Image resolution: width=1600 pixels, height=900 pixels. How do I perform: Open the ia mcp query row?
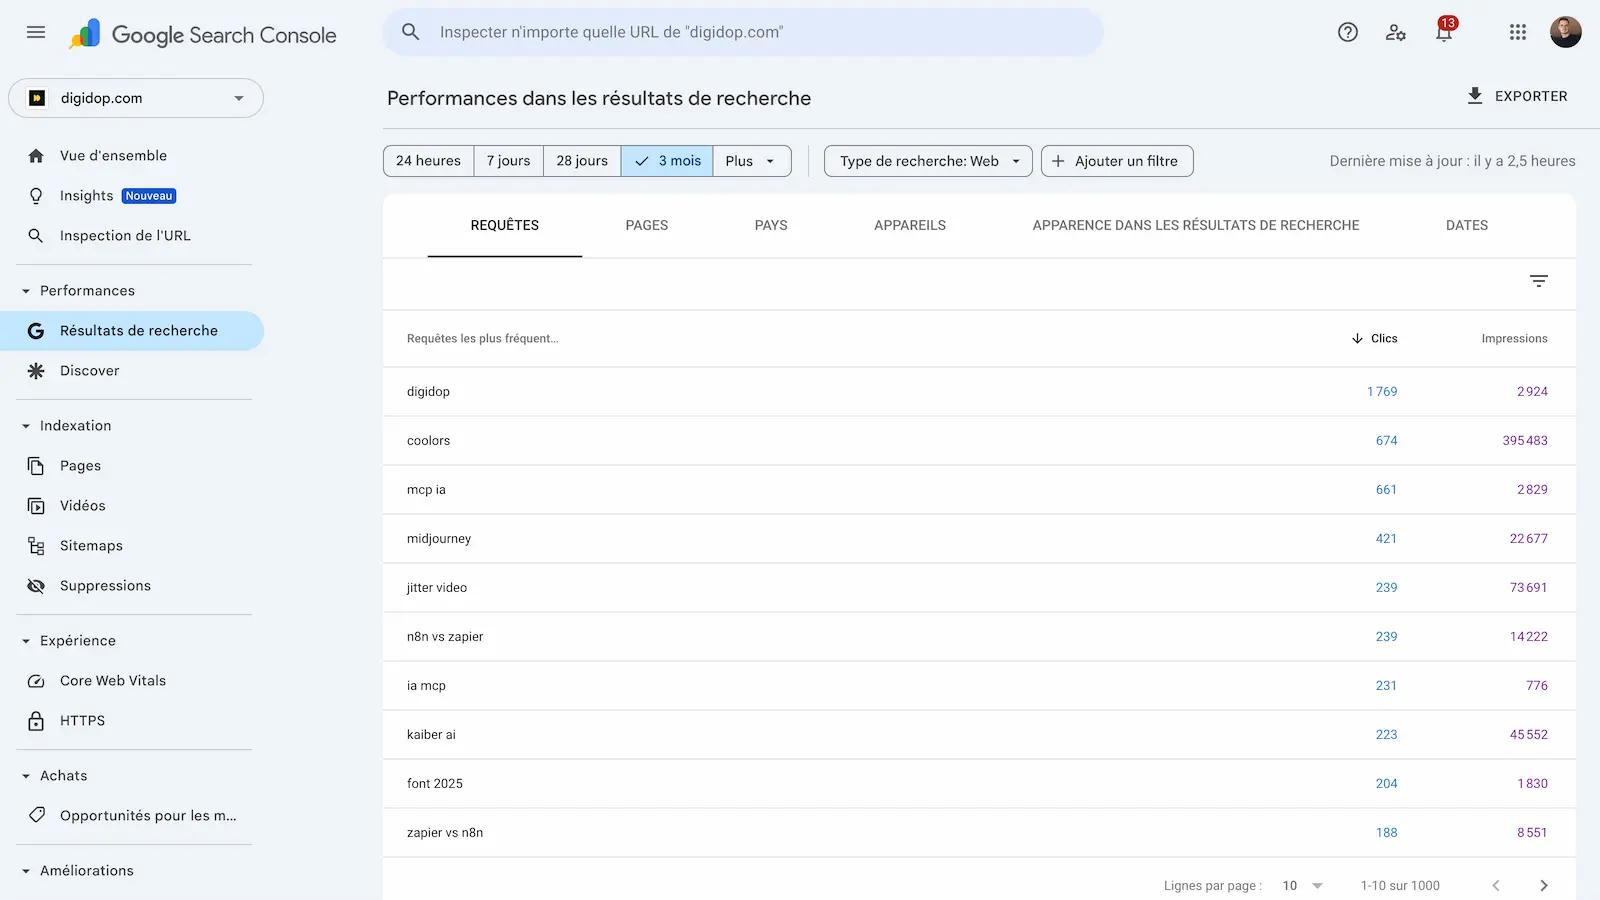point(979,686)
